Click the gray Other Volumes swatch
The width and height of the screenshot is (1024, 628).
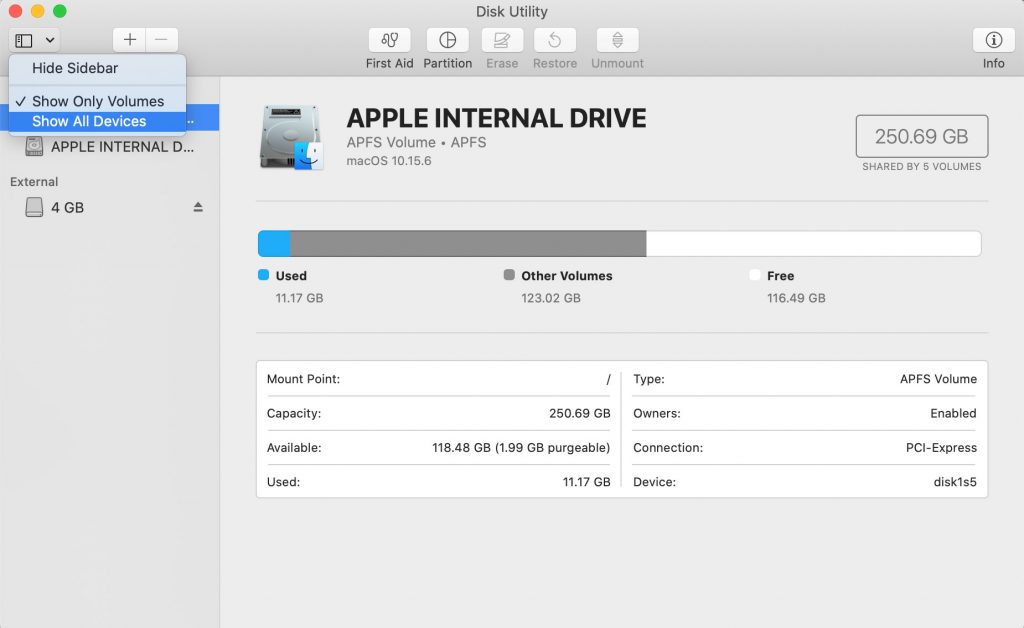[509, 275]
